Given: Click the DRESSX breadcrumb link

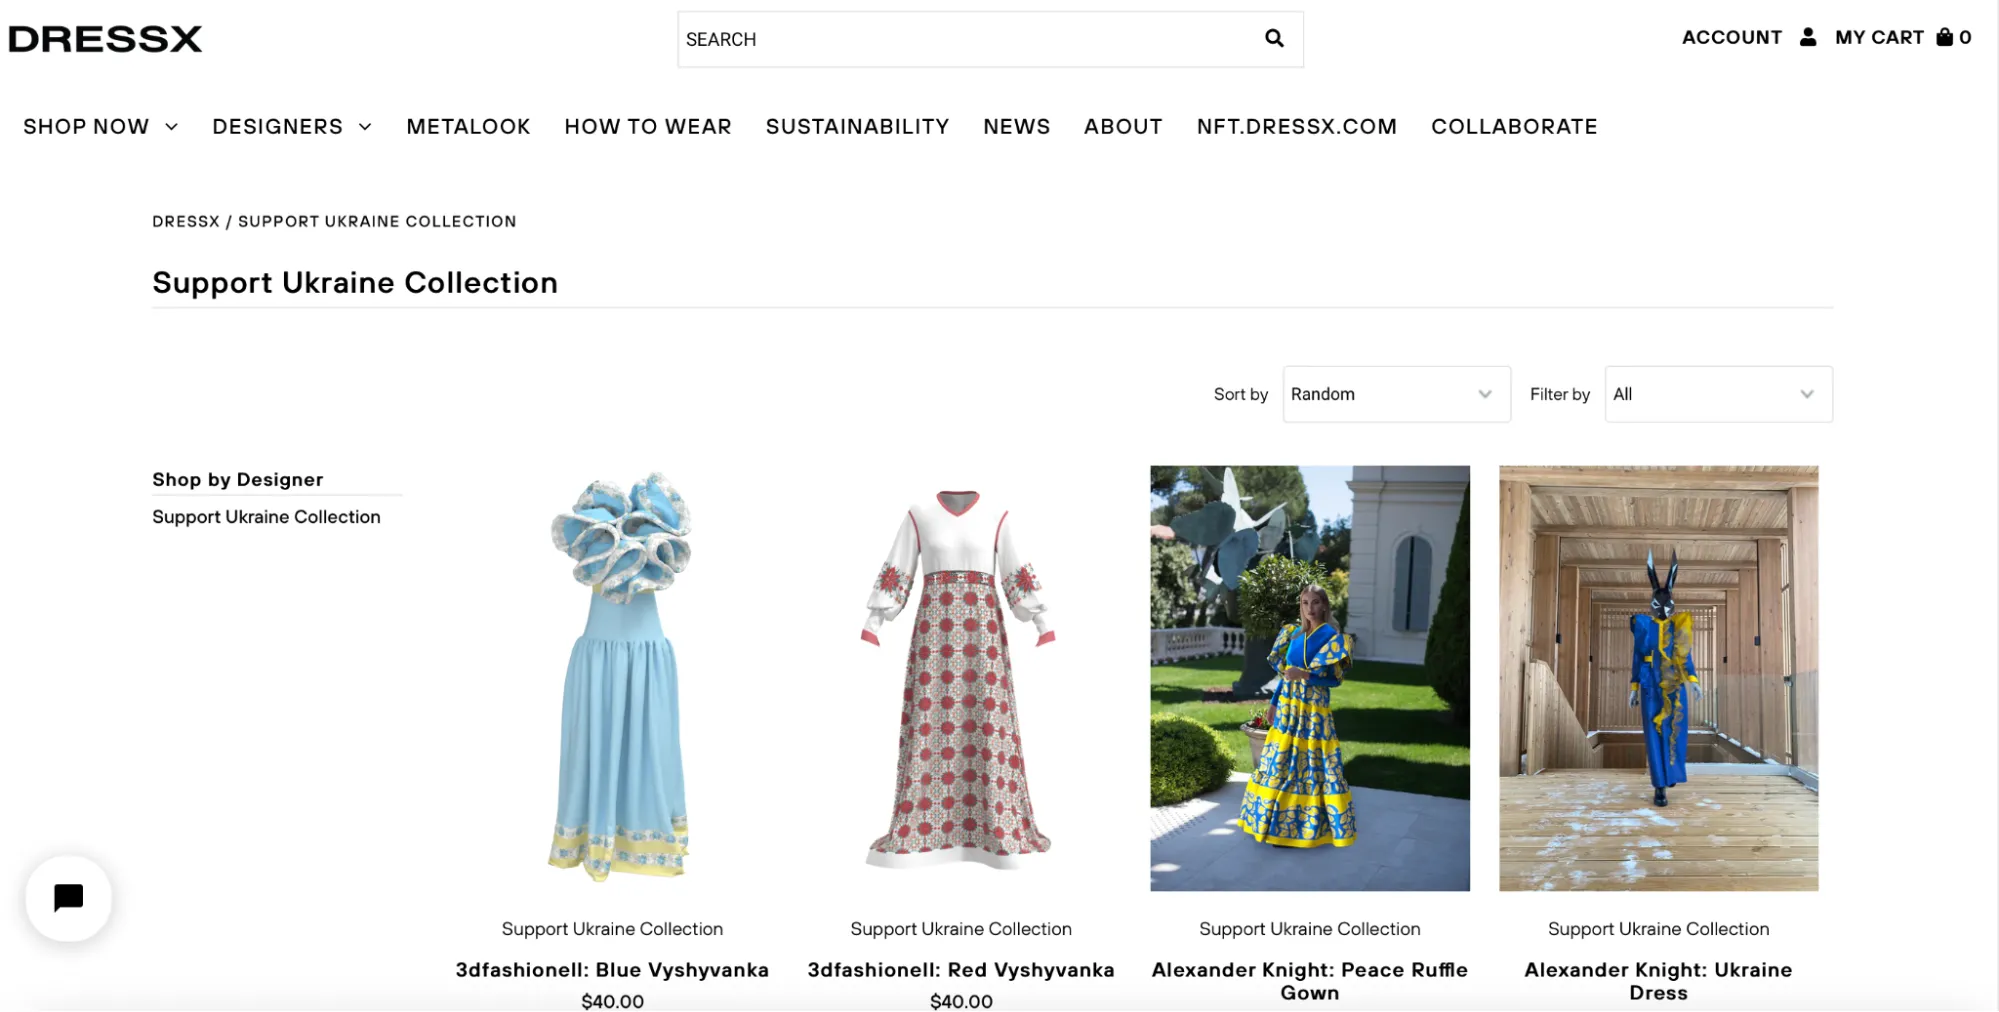Looking at the screenshot, I should [x=185, y=222].
